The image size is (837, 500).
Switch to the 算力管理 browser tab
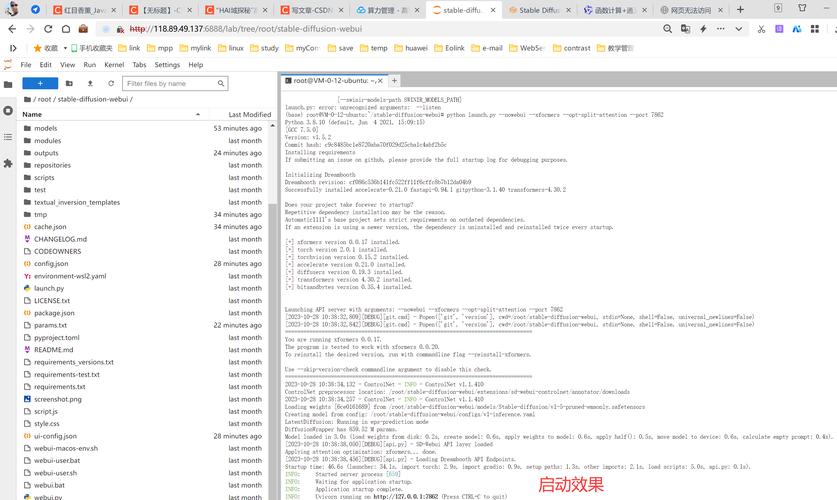[388, 10]
